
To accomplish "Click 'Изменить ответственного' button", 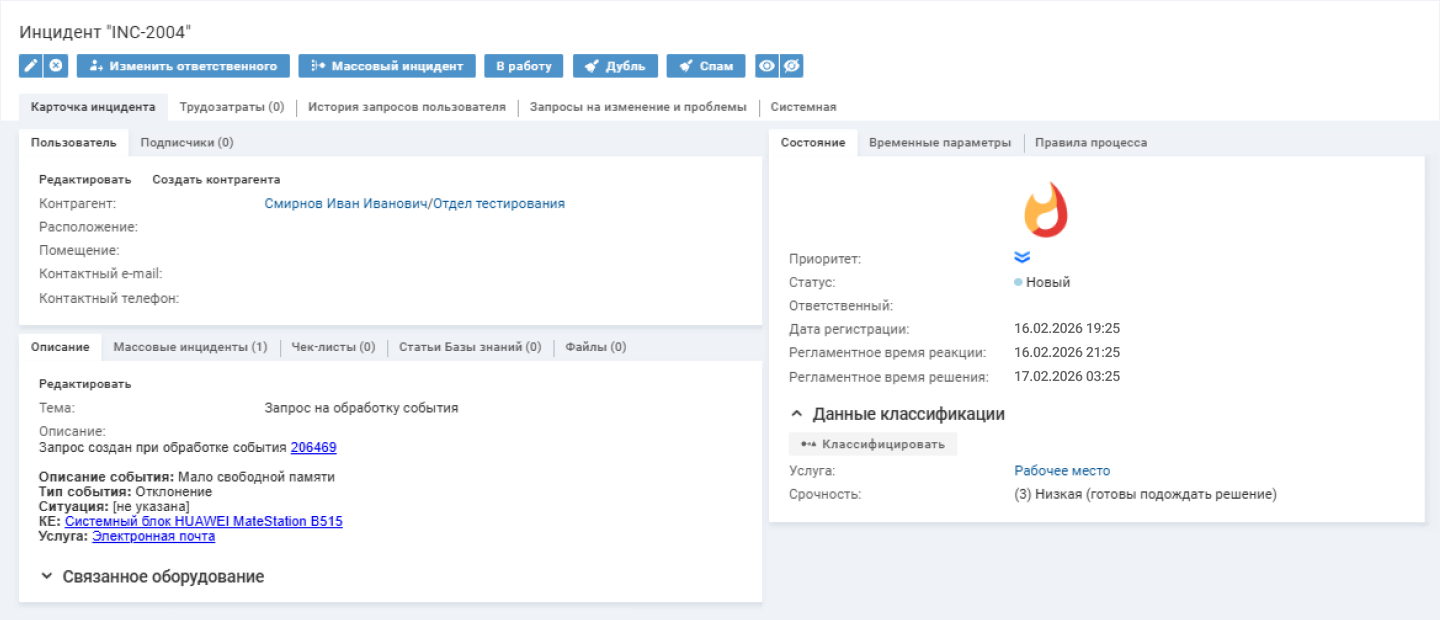I will [183, 66].
